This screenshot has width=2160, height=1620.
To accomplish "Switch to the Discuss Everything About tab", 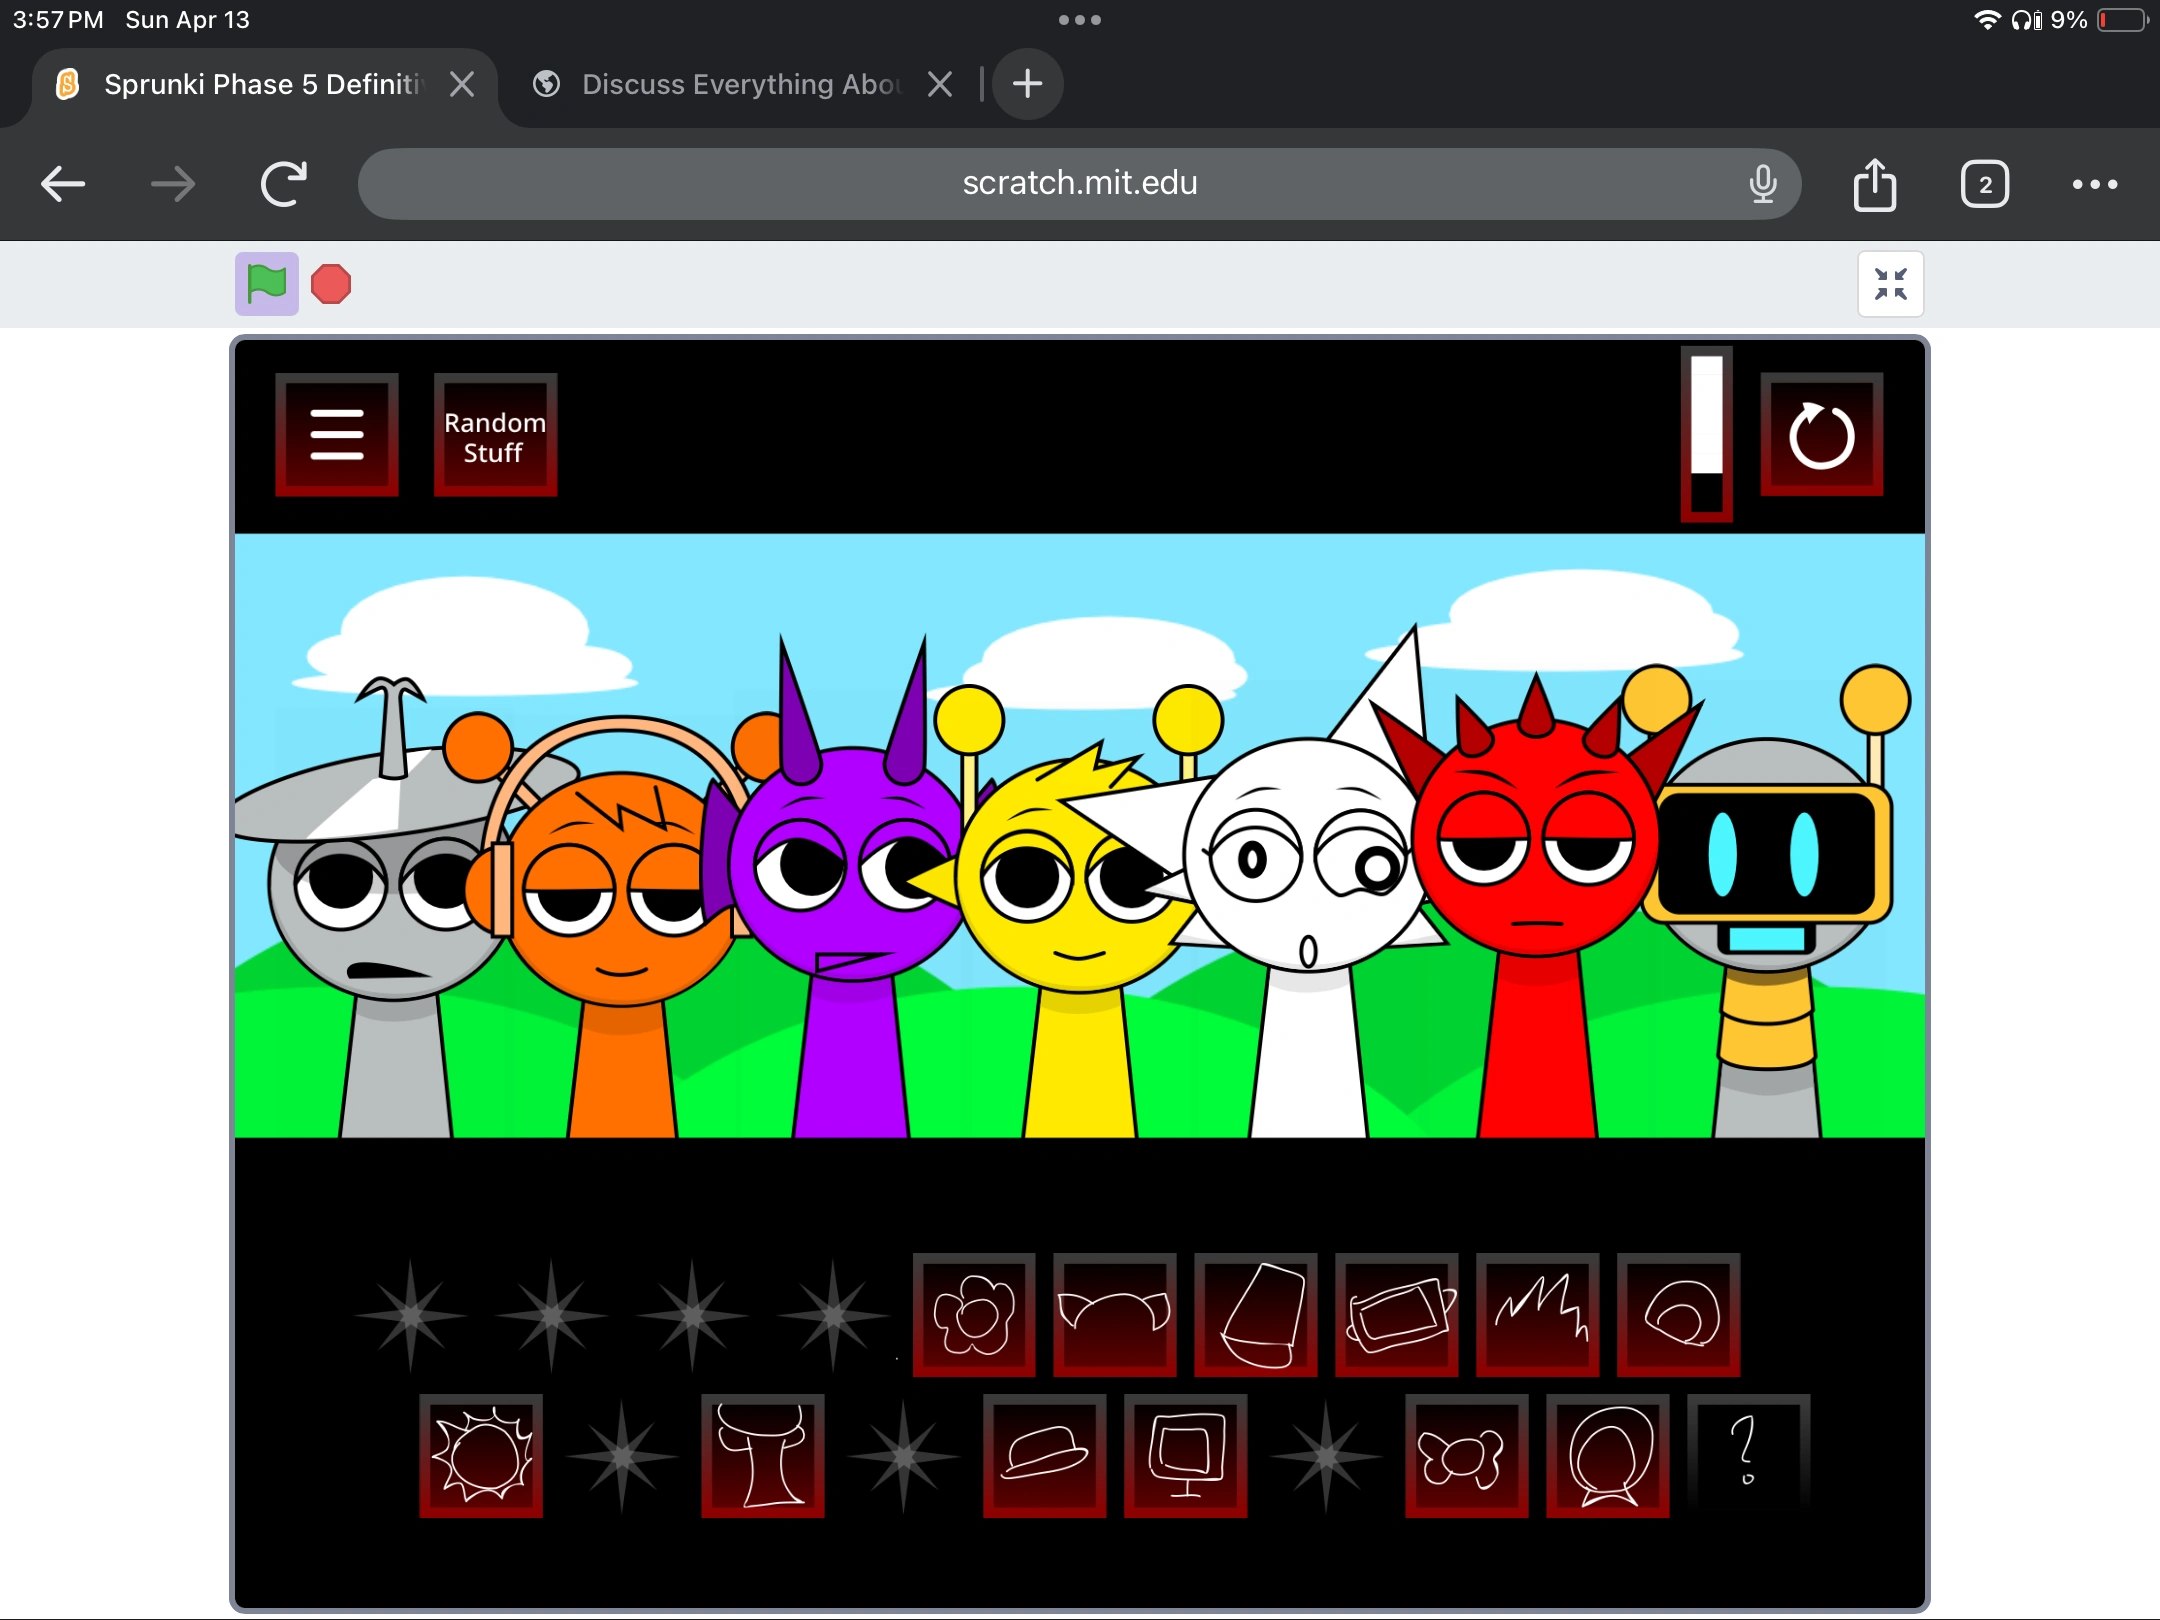I will 740,84.
